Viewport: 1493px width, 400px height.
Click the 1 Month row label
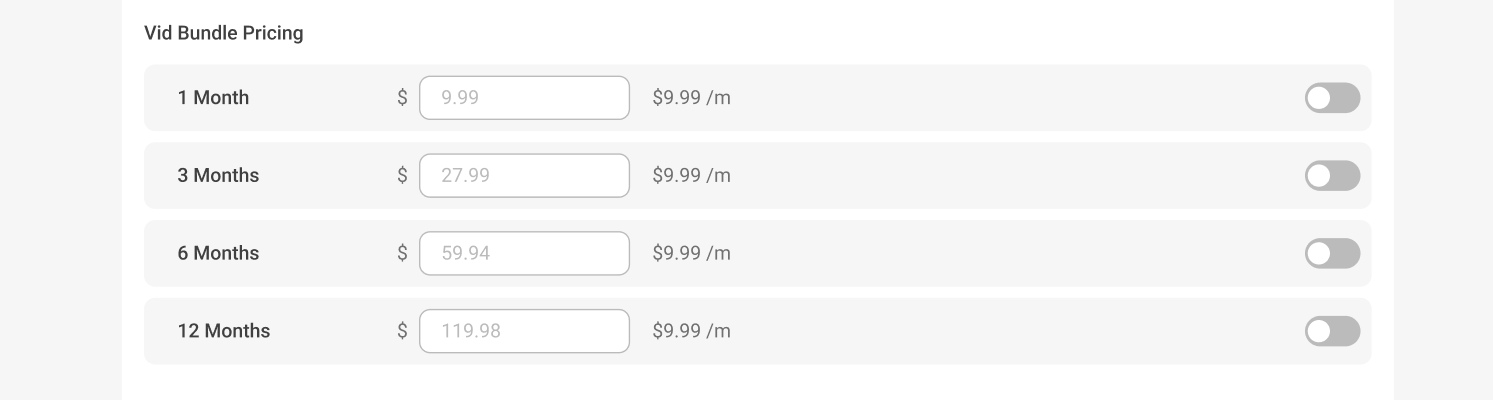tap(213, 98)
